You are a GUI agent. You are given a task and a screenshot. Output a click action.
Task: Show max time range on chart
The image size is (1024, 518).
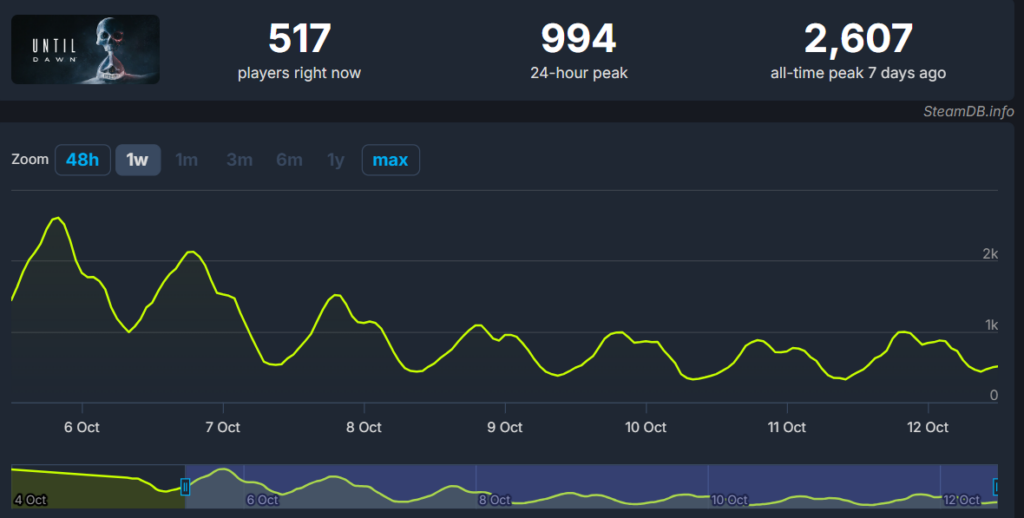tap(390, 160)
